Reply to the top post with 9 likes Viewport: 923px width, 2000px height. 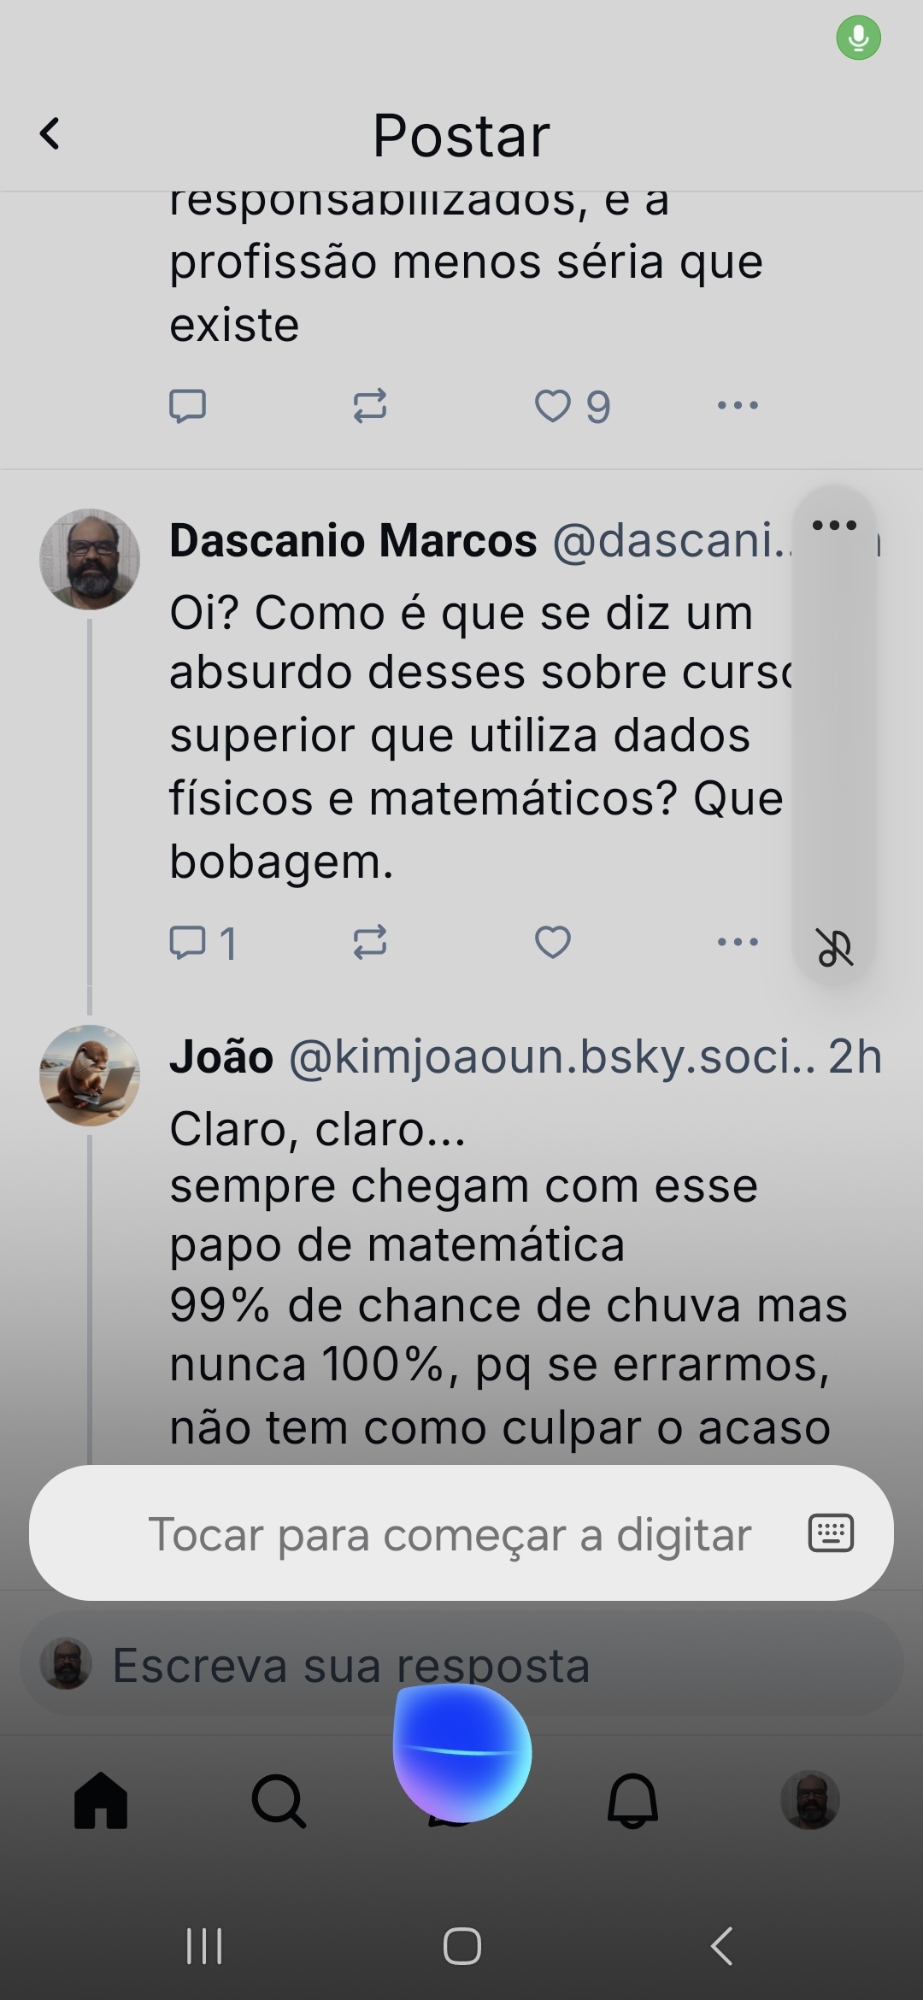(187, 406)
